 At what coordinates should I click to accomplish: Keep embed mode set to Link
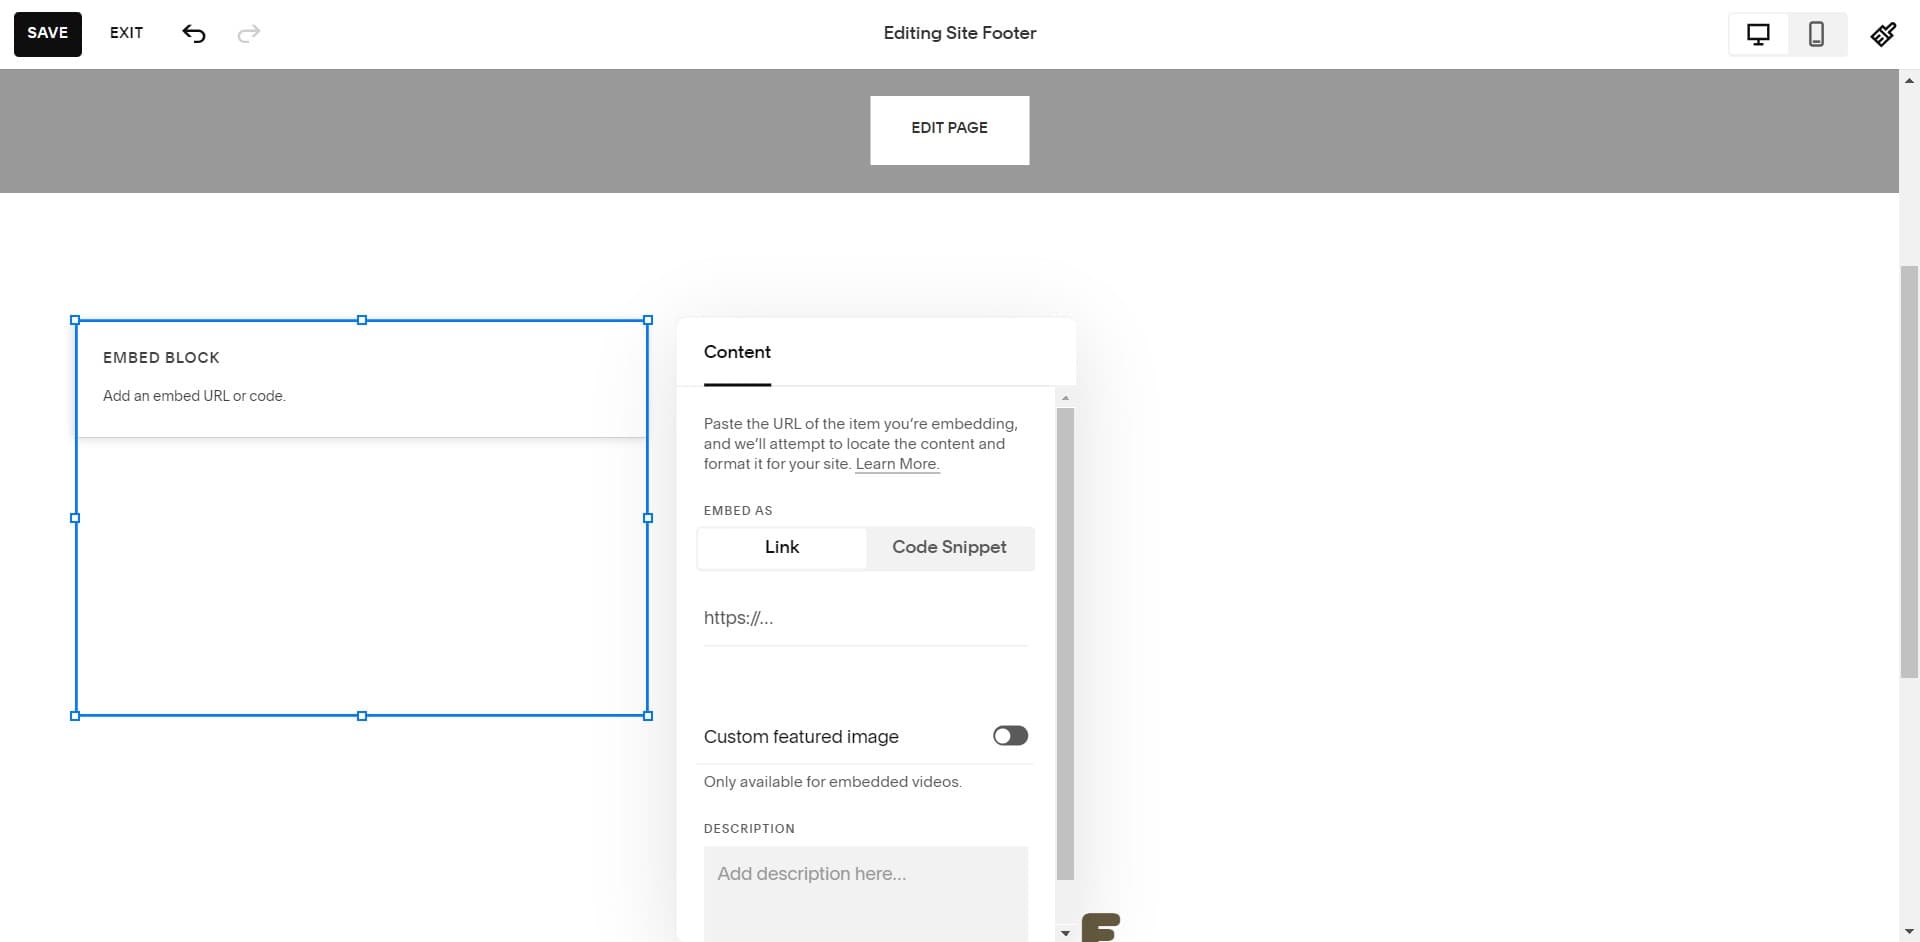(782, 547)
